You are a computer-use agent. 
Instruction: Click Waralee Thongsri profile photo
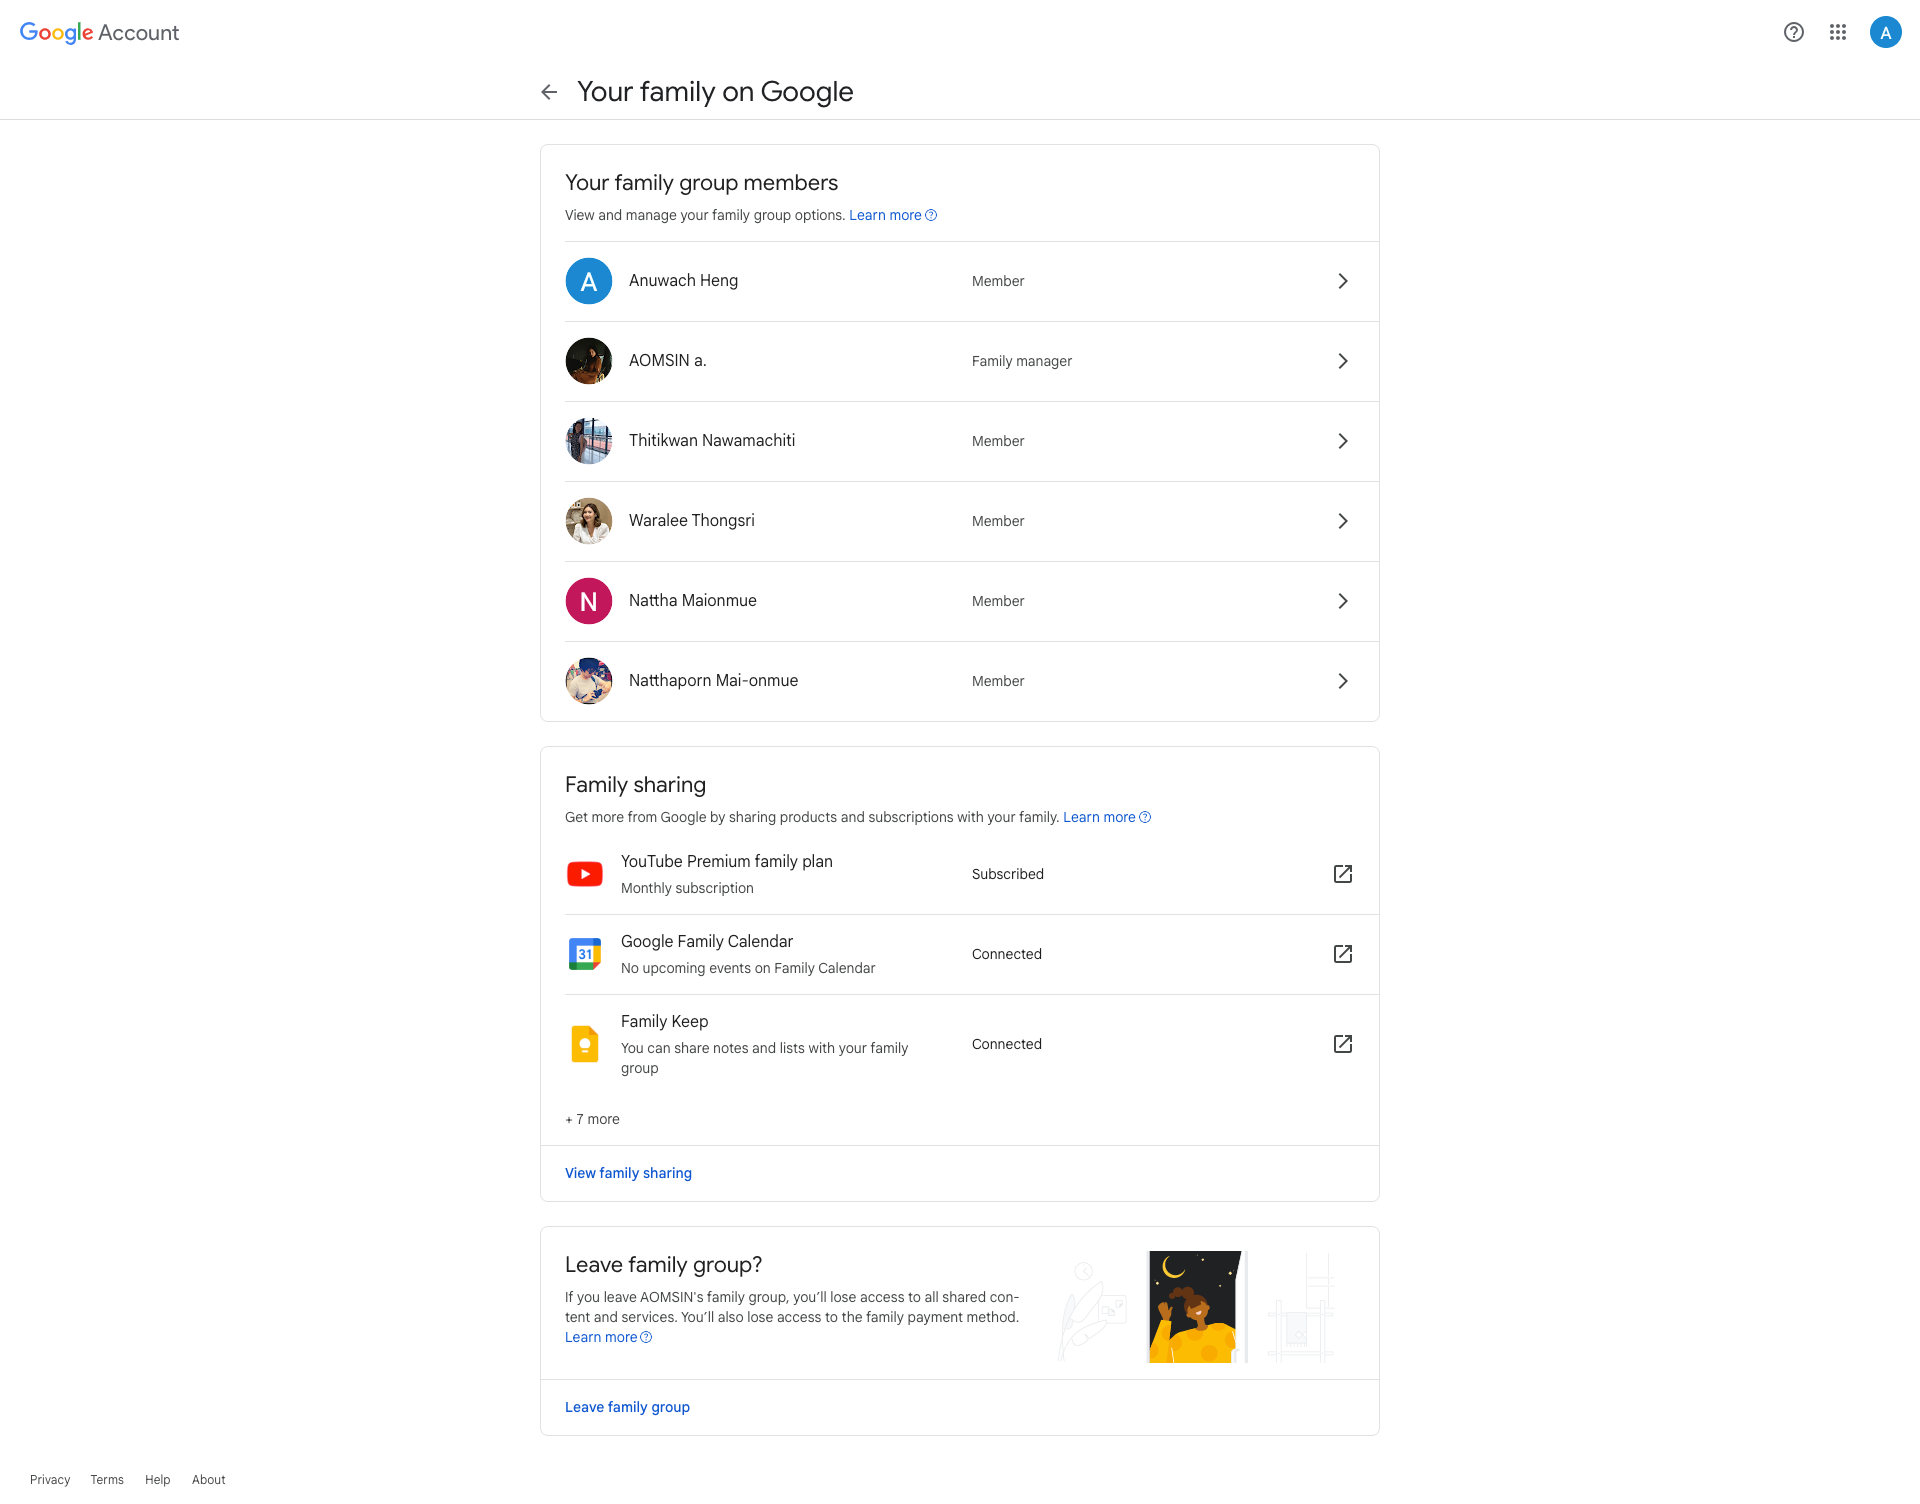coord(589,521)
